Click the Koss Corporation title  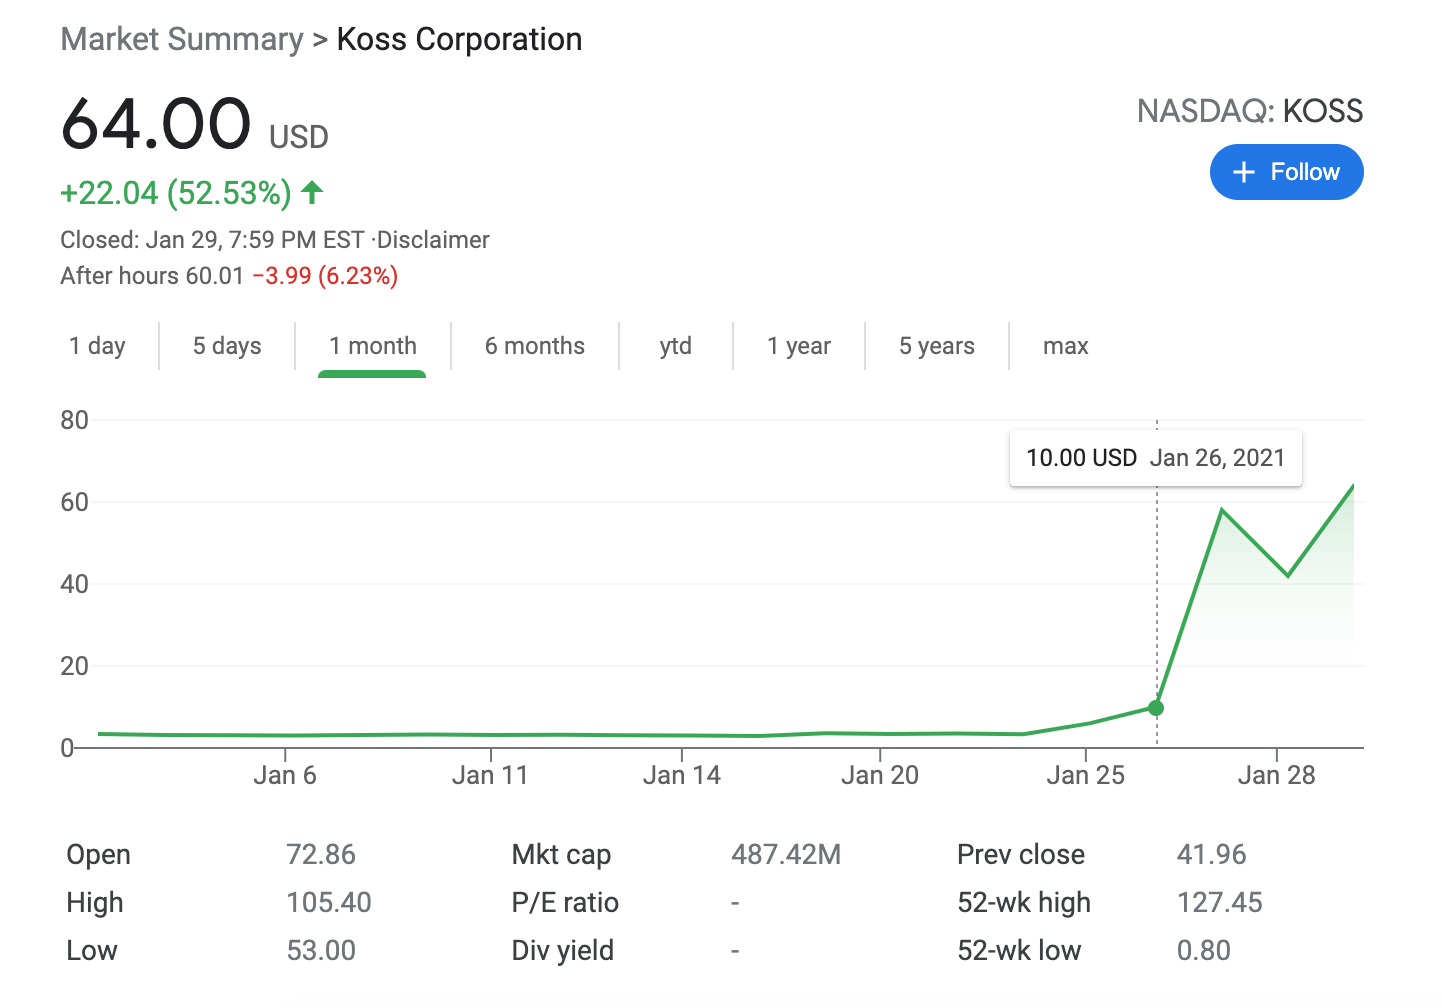click(x=459, y=39)
